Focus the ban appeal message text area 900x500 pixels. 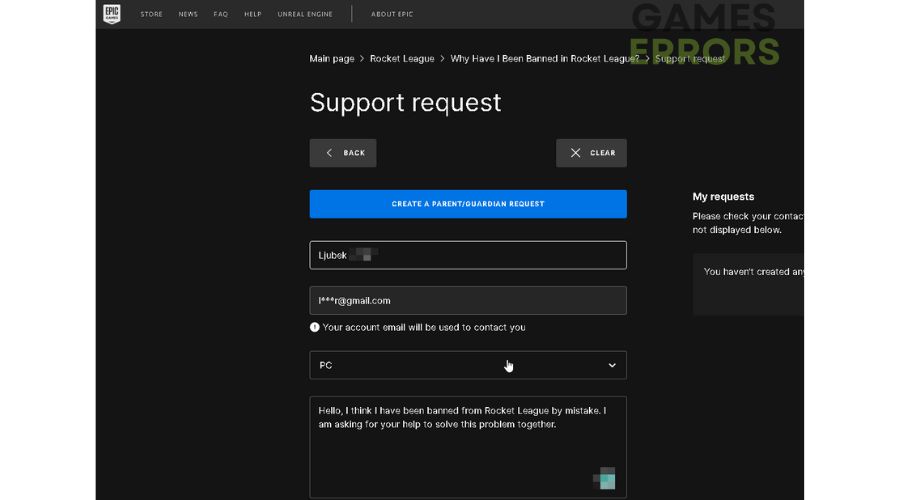tap(468, 447)
